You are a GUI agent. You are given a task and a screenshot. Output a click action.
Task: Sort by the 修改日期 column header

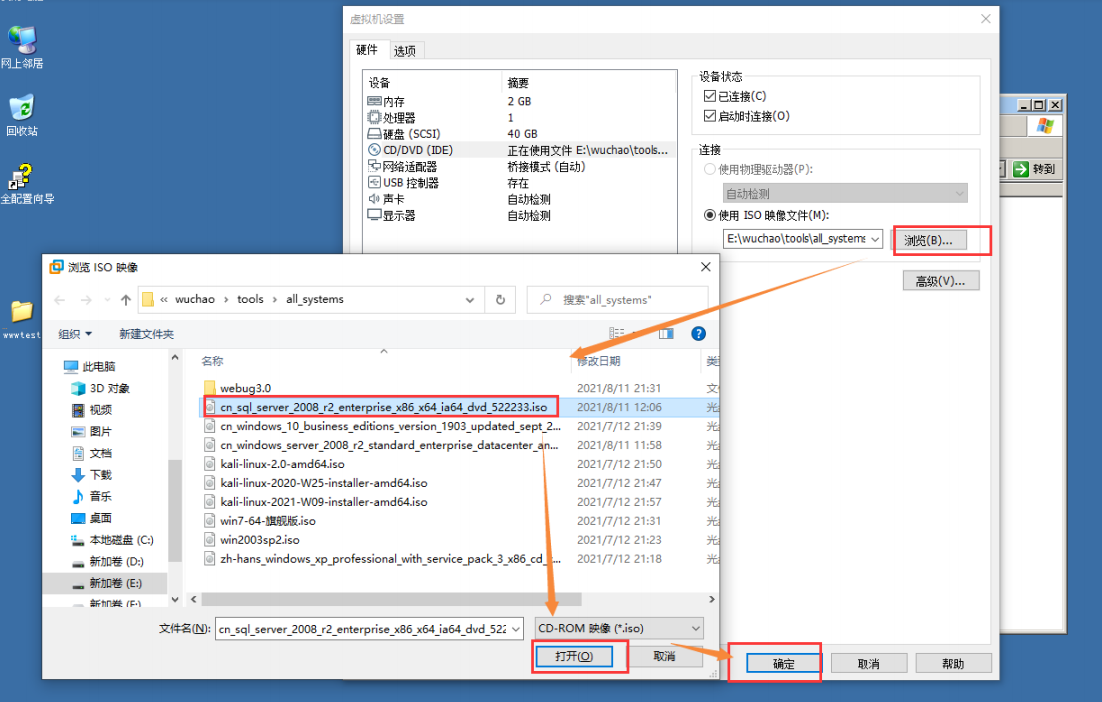[599, 361]
